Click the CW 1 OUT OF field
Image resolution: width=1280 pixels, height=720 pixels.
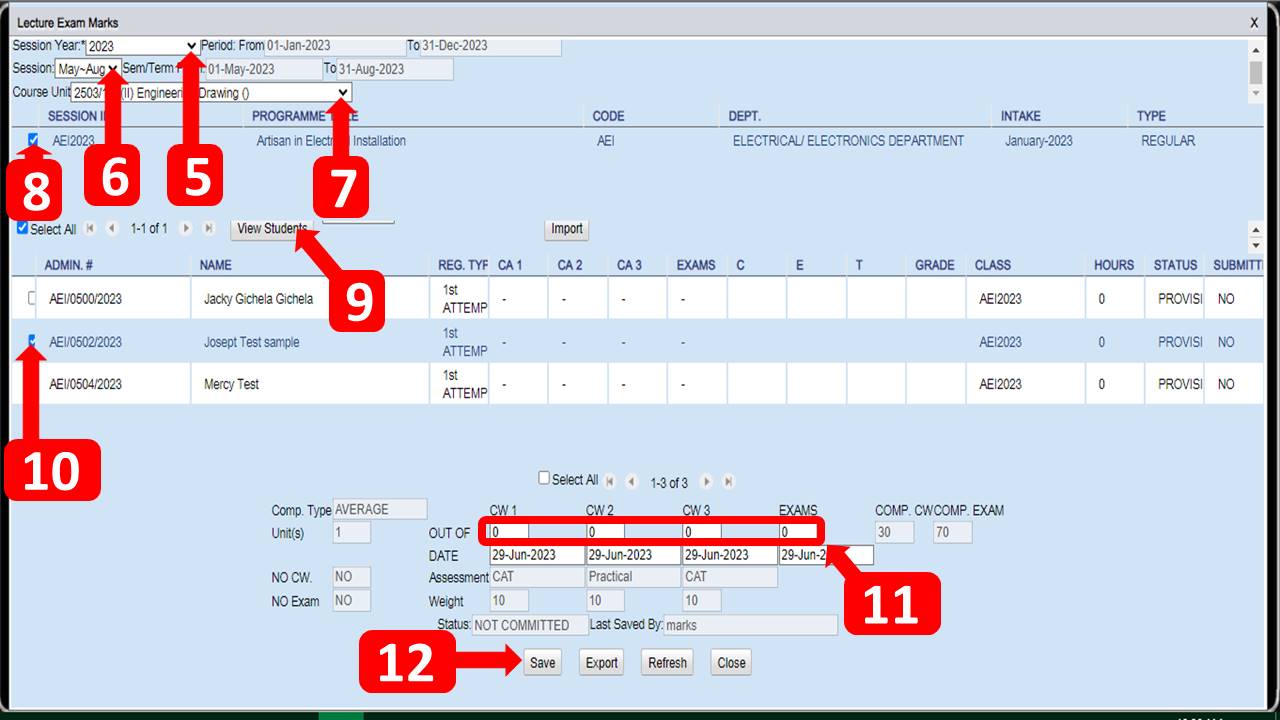point(508,532)
